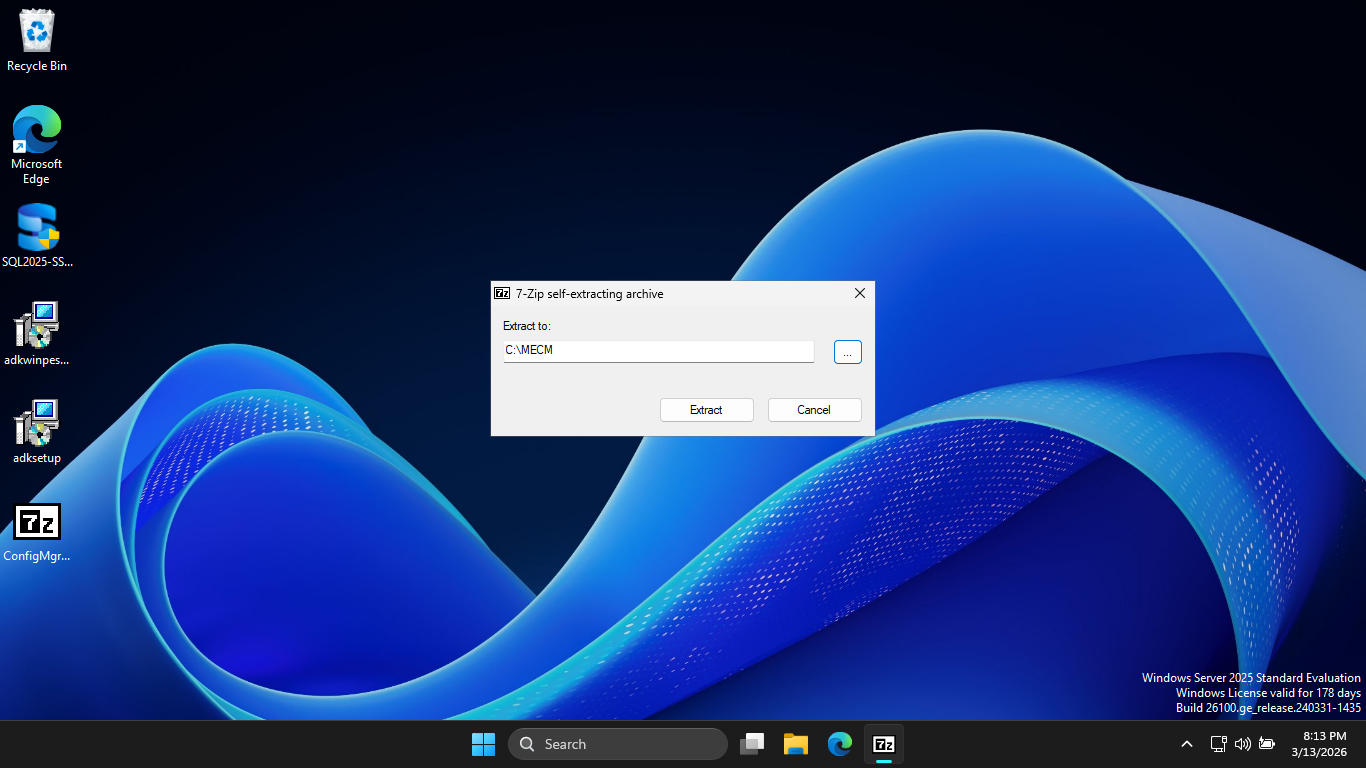Select the SQL2025-SS desktop icon
Screen dimensions: 1366x768
coord(37,236)
